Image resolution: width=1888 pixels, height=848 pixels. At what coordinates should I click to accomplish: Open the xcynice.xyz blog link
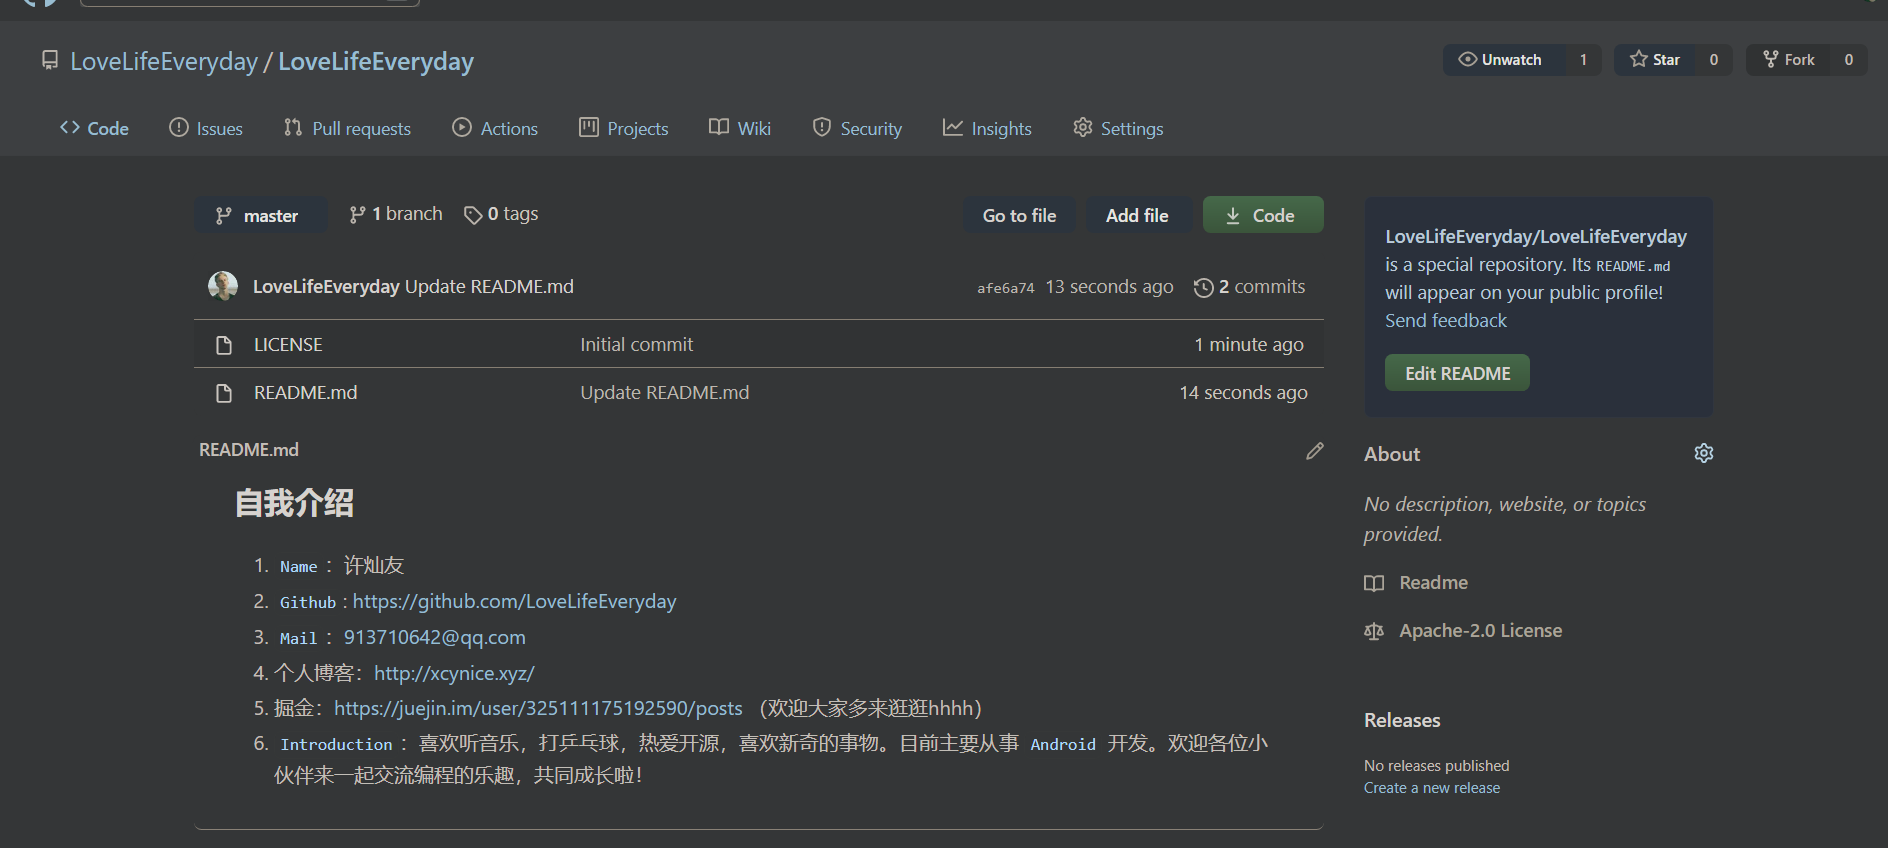[x=454, y=674]
